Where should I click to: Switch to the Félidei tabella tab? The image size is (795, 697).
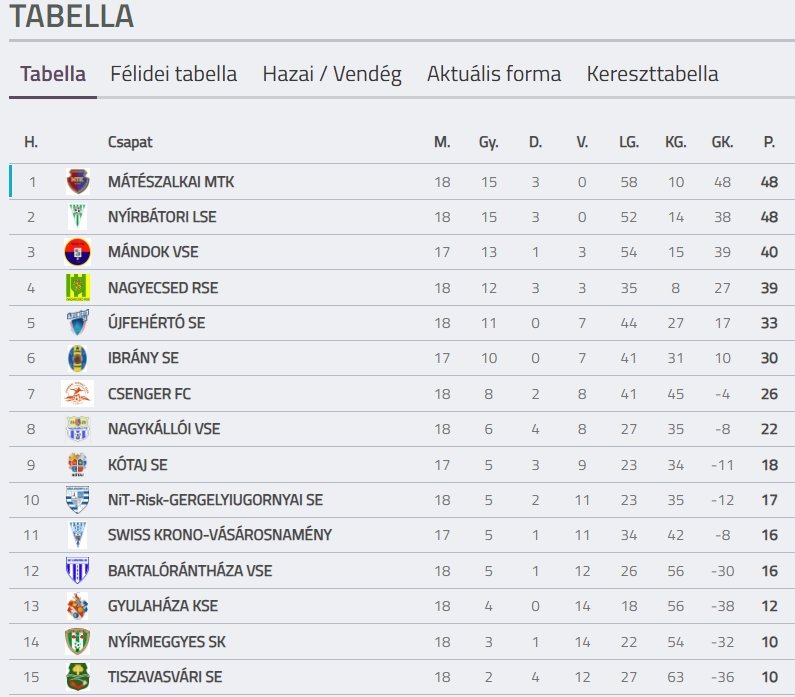[174, 74]
